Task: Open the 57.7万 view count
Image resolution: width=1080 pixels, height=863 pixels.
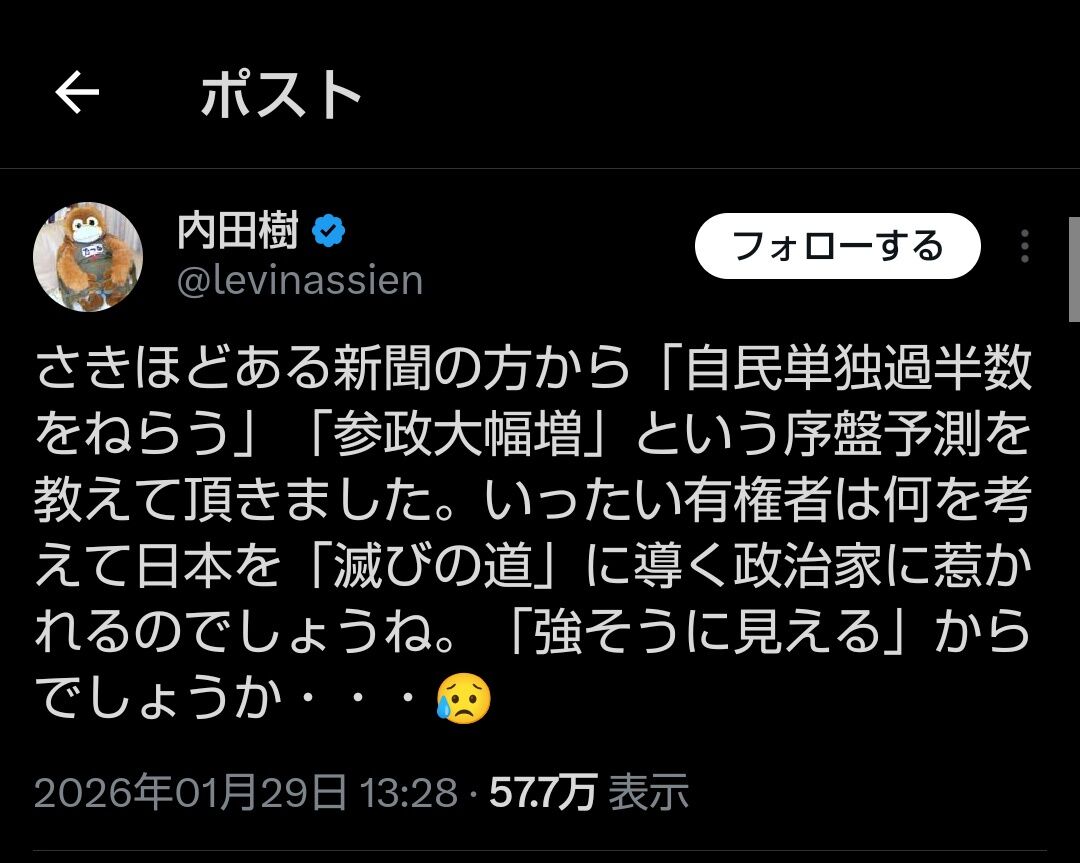Action: (x=543, y=792)
